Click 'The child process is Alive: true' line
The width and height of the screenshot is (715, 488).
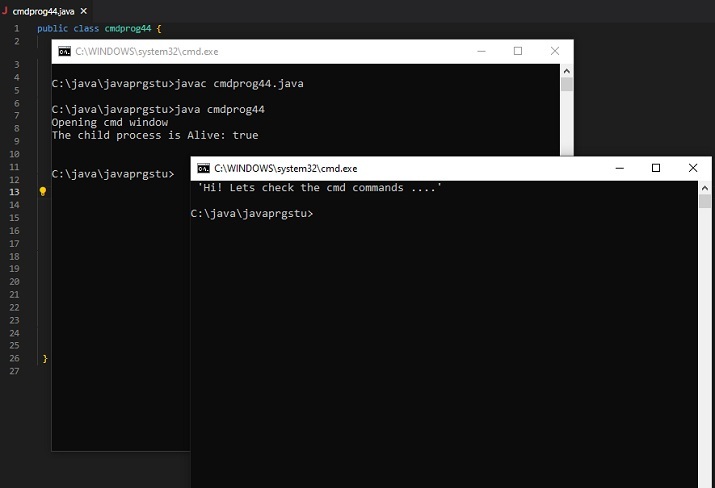point(155,135)
